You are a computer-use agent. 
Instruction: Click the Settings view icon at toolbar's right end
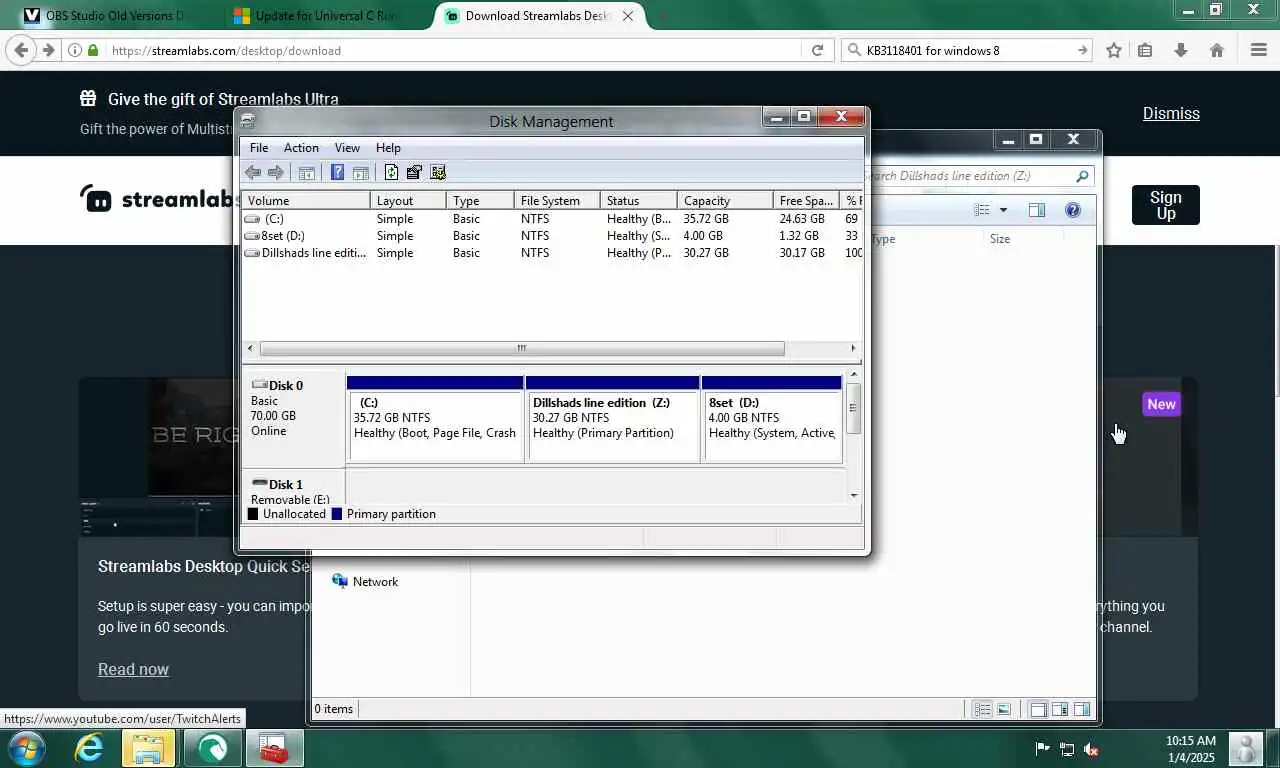pyautogui.click(x=437, y=173)
